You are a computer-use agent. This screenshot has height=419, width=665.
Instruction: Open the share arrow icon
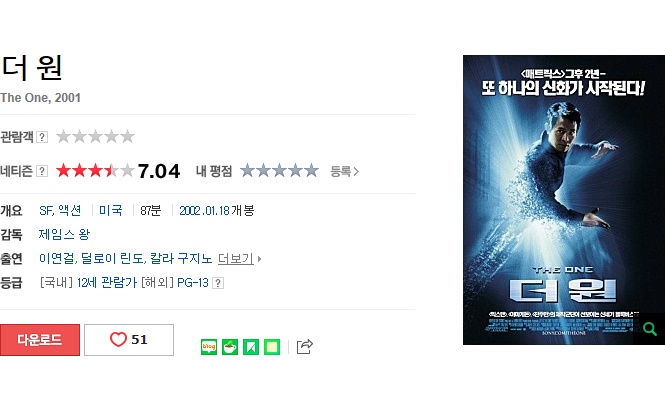pyautogui.click(x=305, y=346)
